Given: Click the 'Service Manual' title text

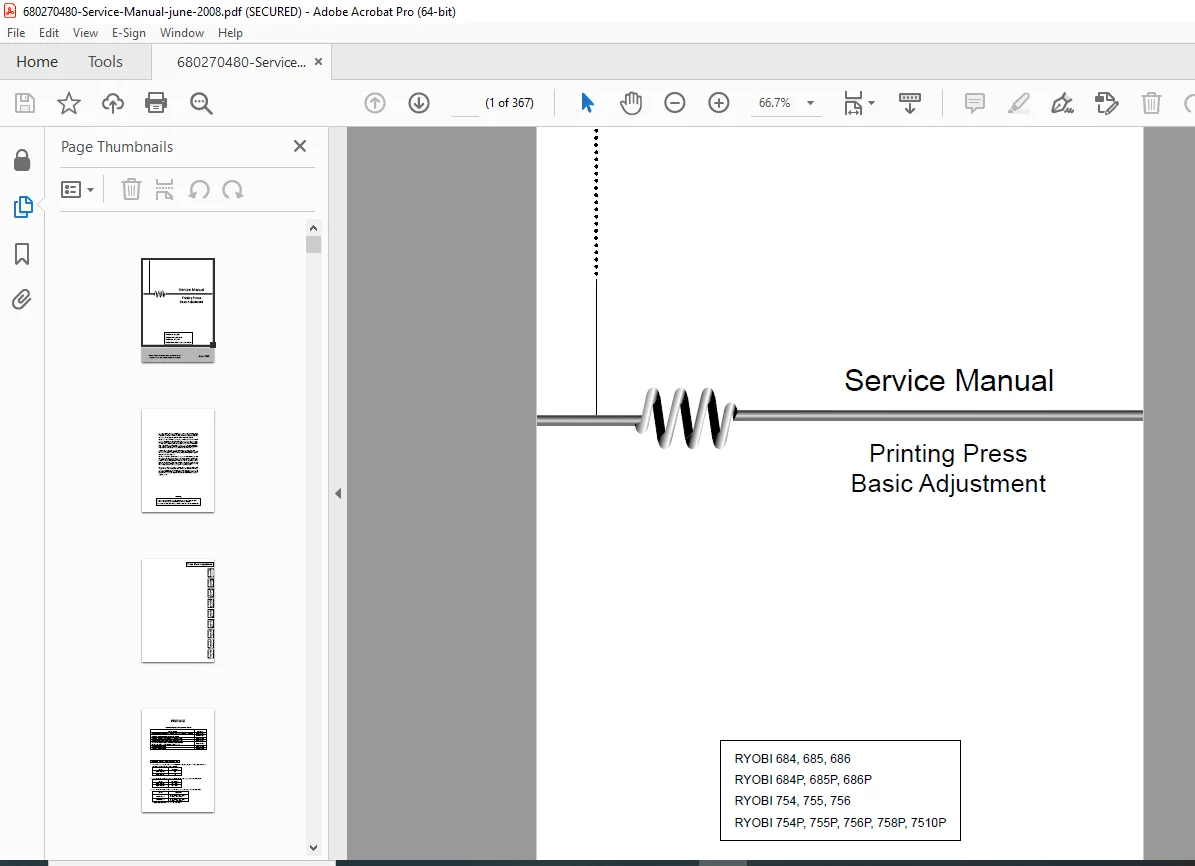Looking at the screenshot, I should [949, 380].
